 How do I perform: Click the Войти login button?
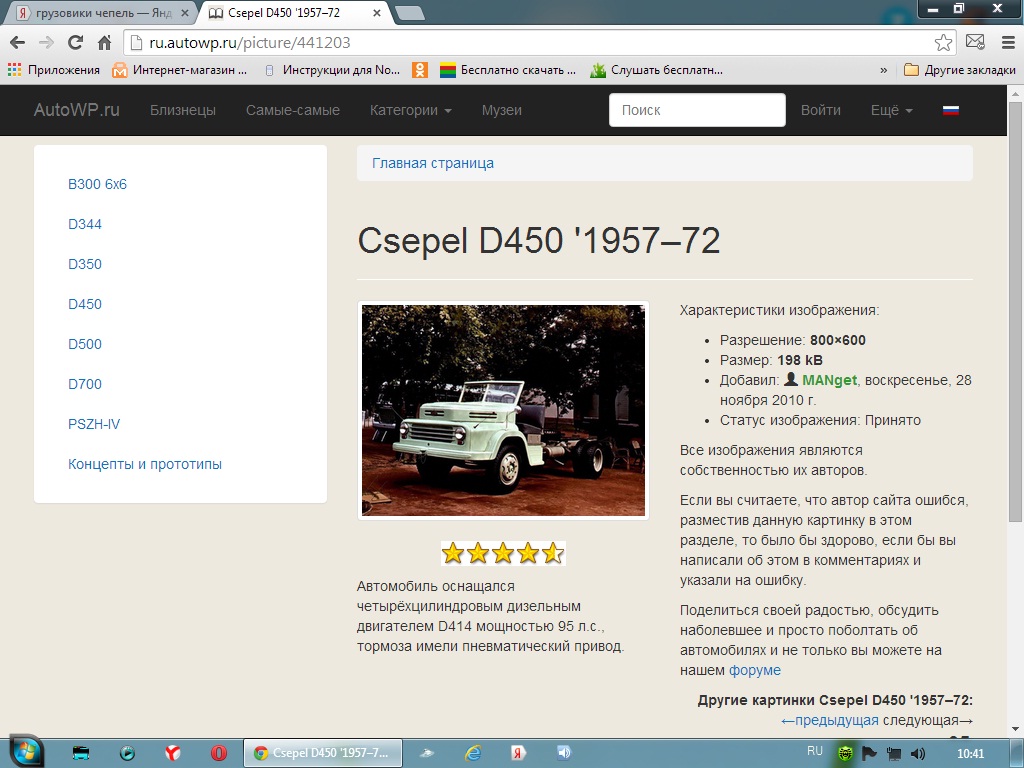(x=820, y=110)
